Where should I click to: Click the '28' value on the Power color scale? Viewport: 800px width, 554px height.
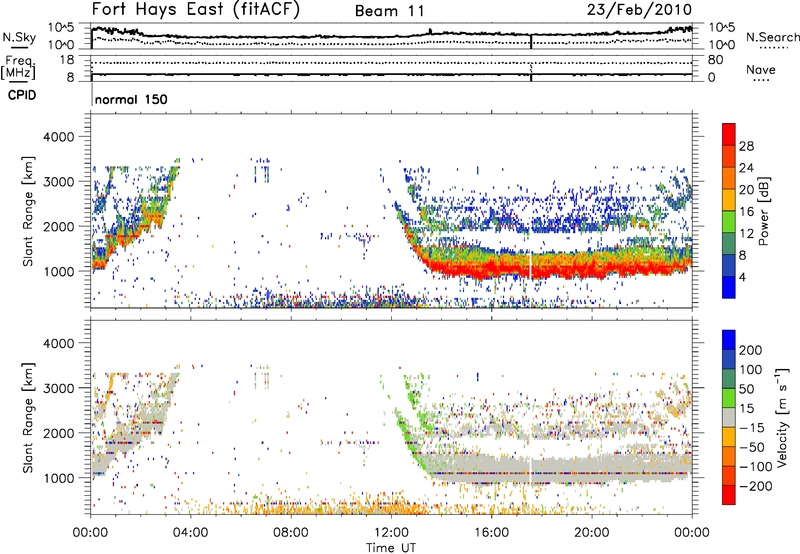click(746, 146)
